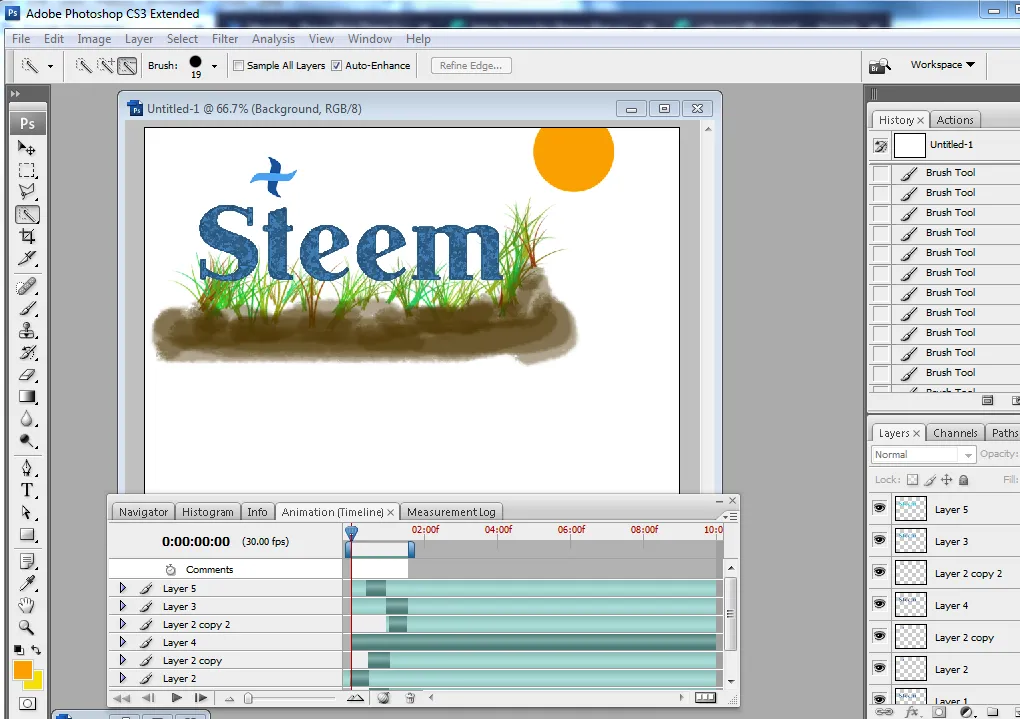
Task: Select the History Brush tool
Action: (27, 353)
